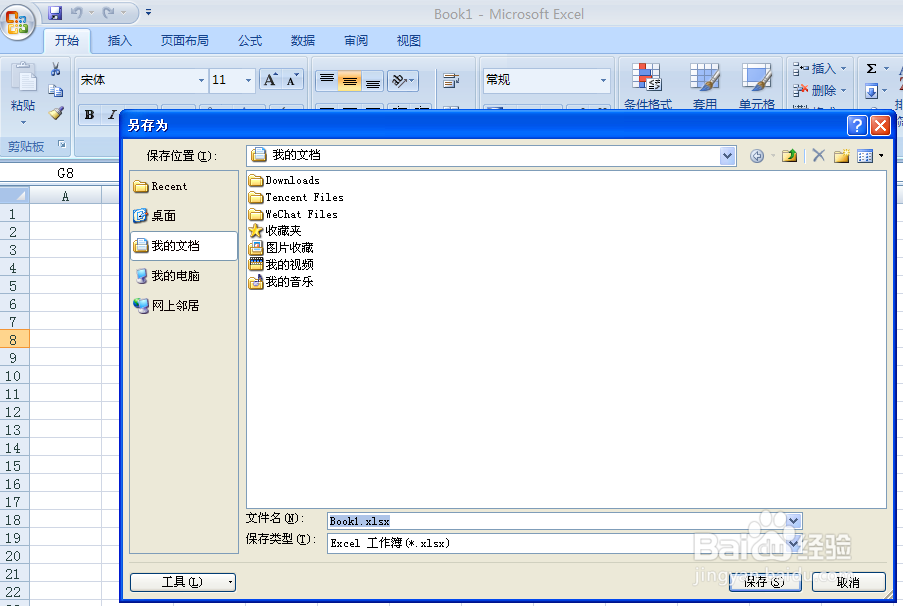Viewport: 903px width, 606px height.
Task: Select the Tencent Files folder
Action: pos(297,197)
